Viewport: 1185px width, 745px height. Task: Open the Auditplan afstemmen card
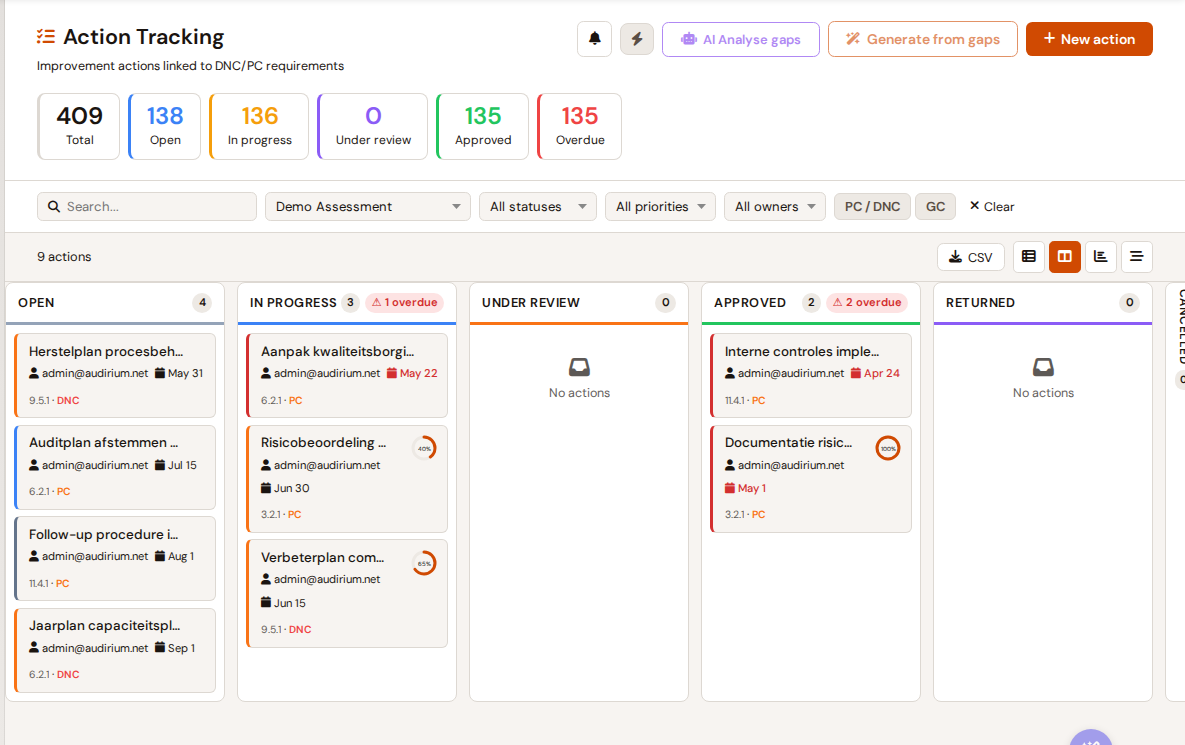115,467
